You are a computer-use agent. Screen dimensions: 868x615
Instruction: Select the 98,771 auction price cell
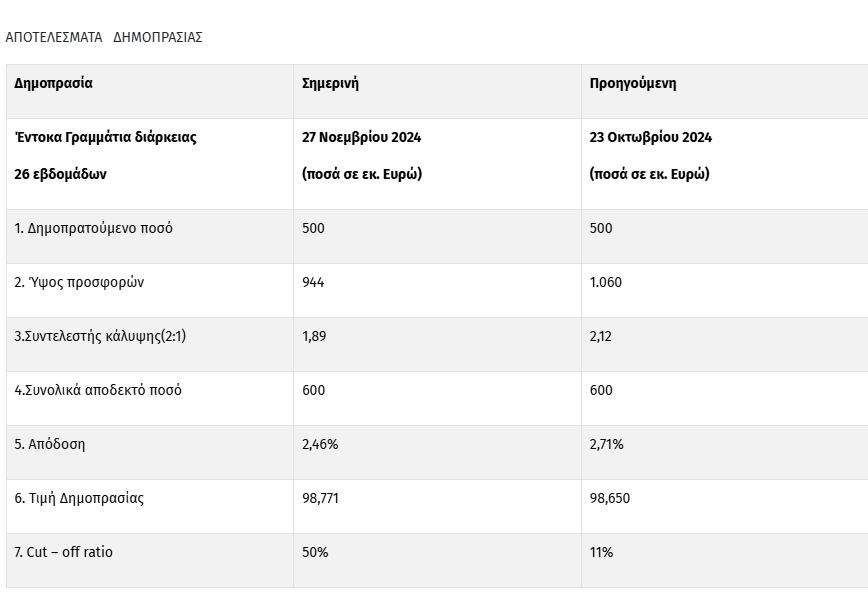point(322,498)
